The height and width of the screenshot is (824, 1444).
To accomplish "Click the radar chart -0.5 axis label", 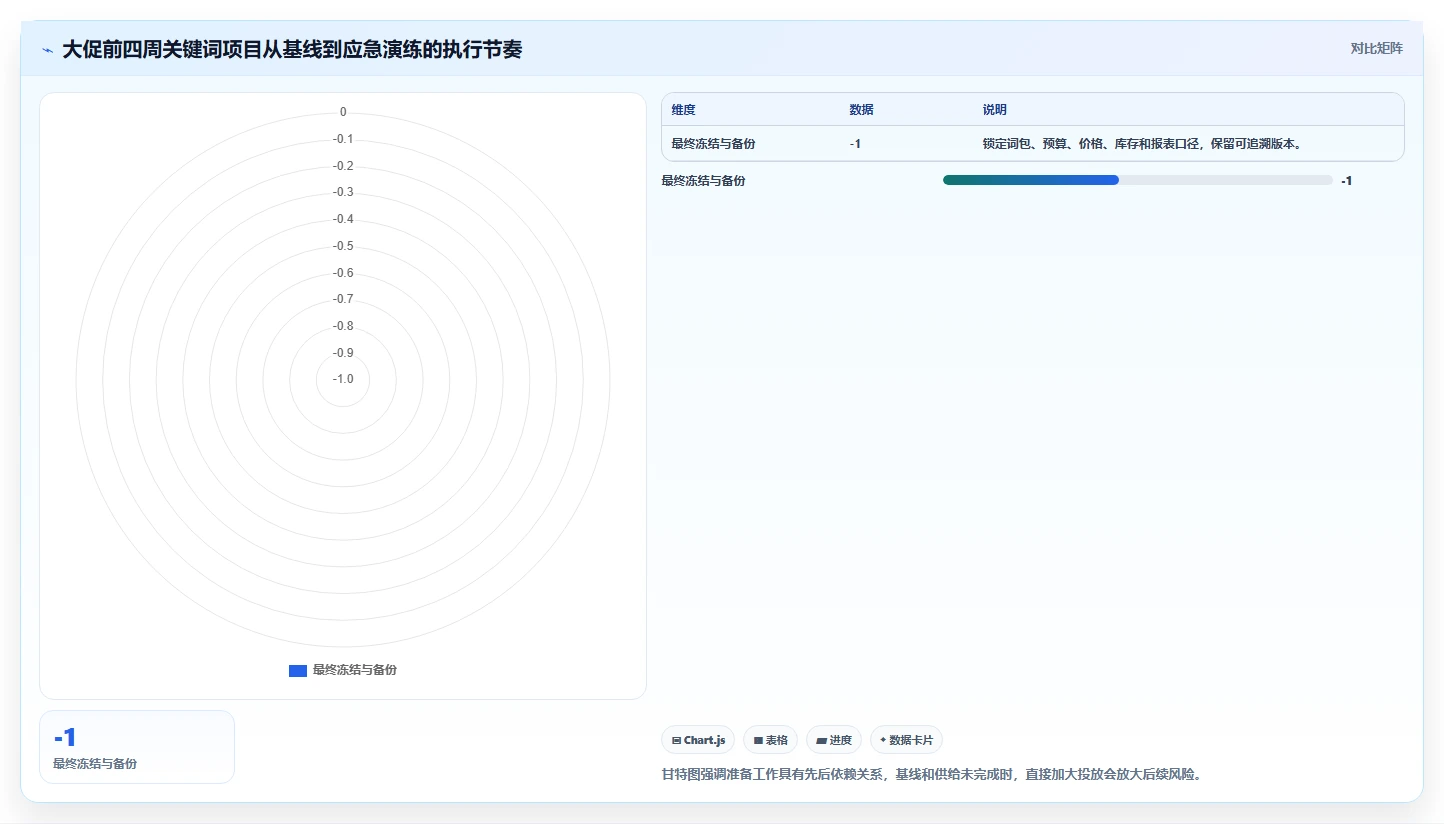I will (x=343, y=246).
